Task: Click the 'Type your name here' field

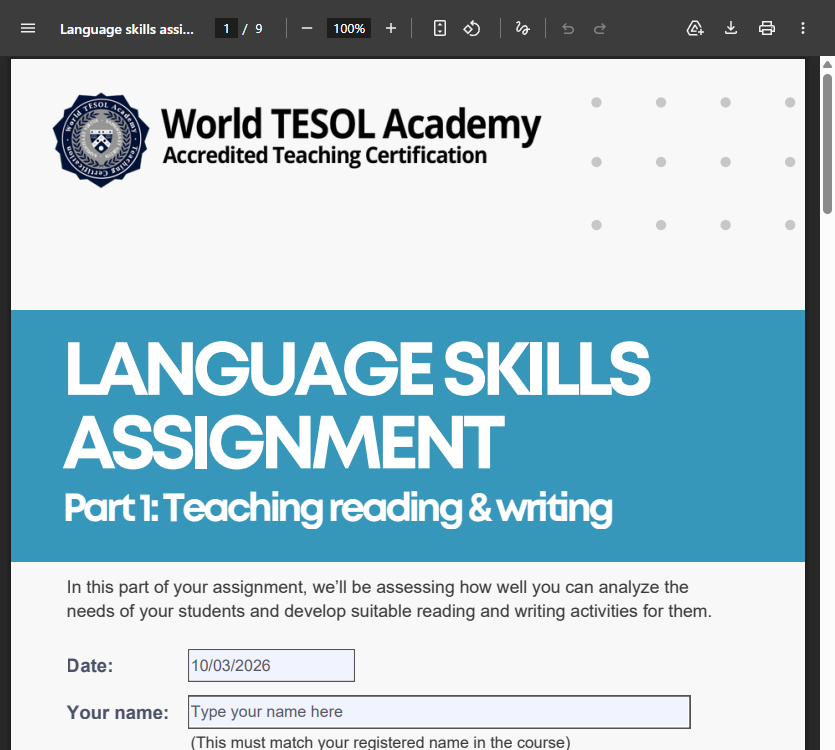Action: click(439, 712)
